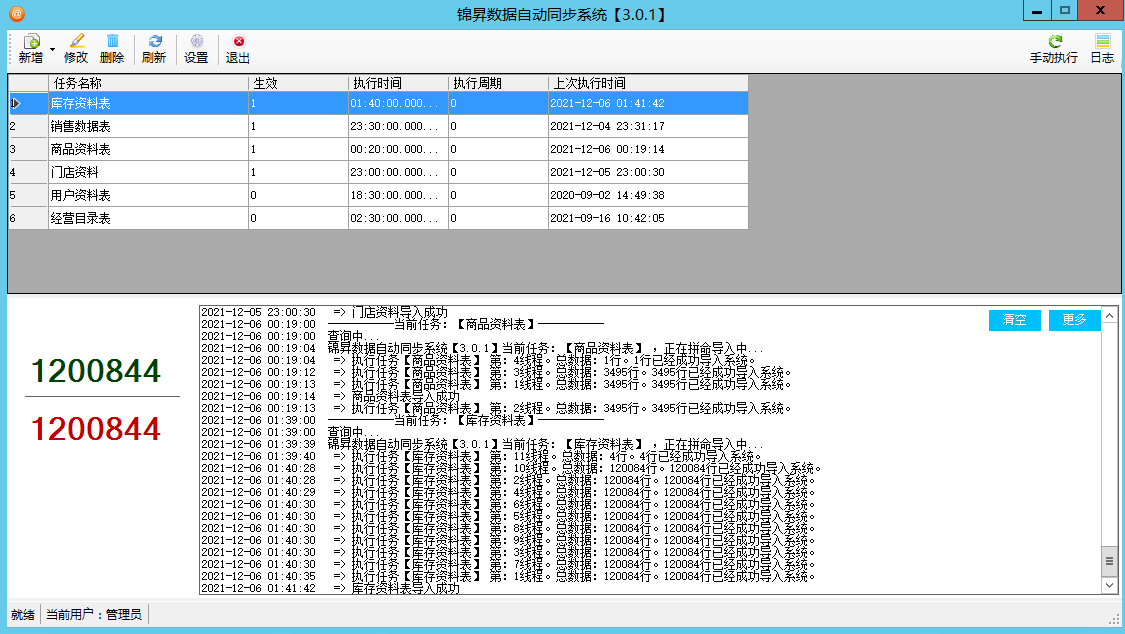Click the 执行时间 cell of 门店资料
The height and width of the screenshot is (634, 1125).
(397, 172)
